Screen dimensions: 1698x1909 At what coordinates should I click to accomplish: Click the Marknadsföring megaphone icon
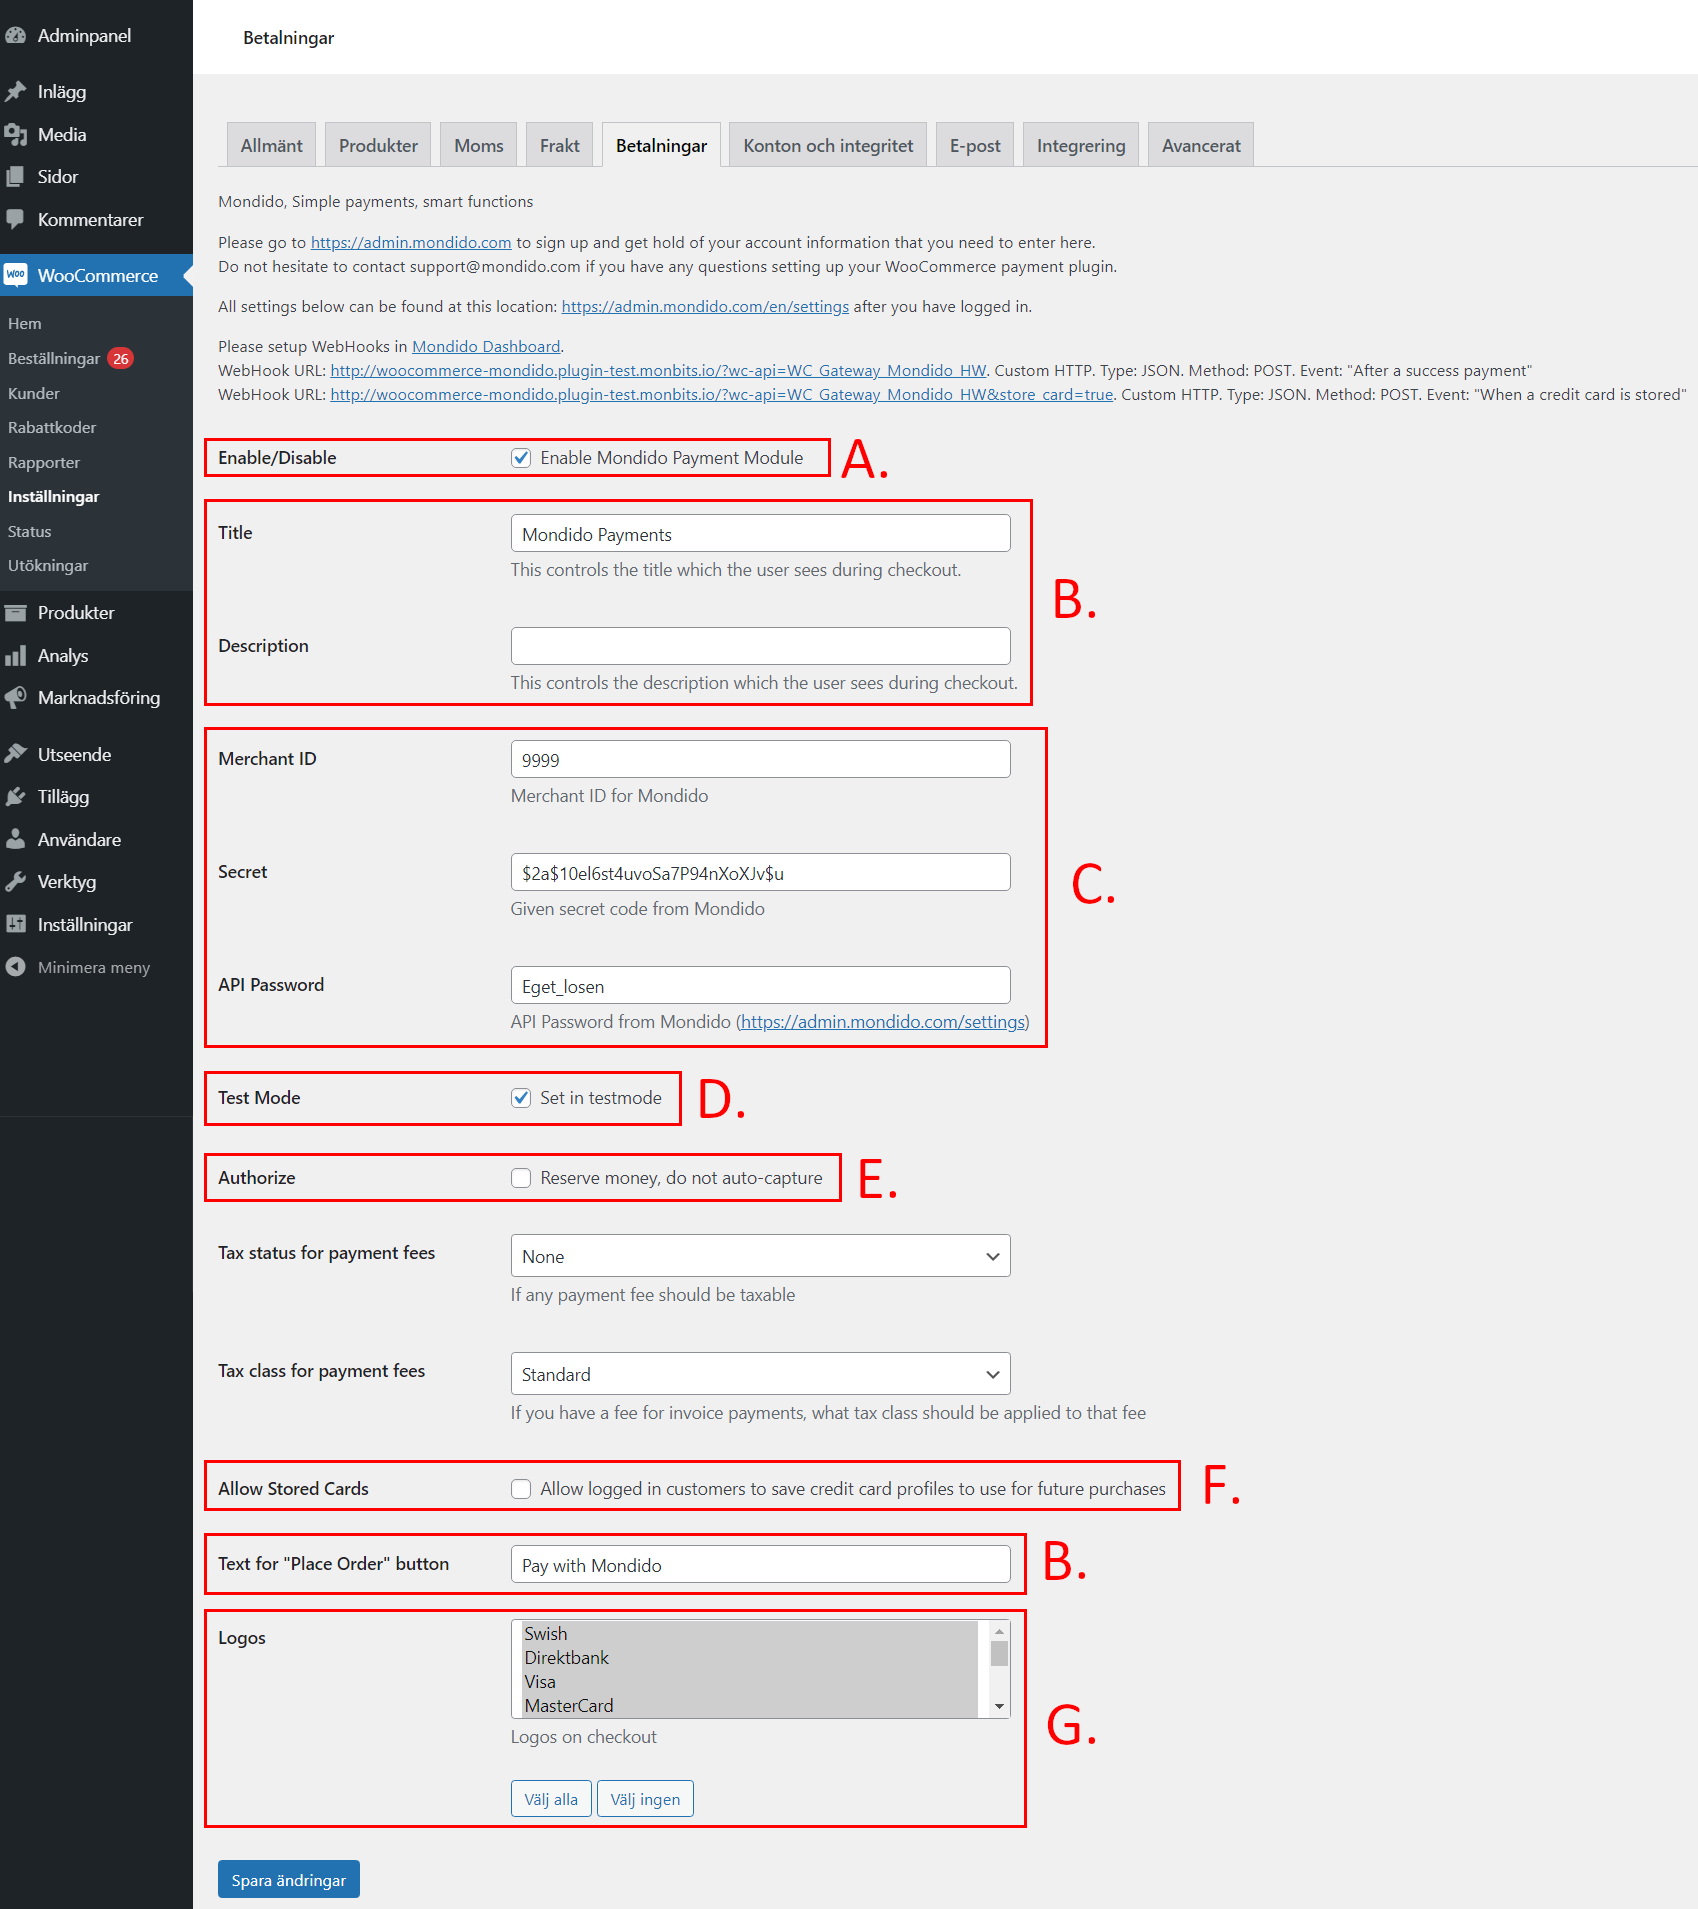click(x=15, y=698)
